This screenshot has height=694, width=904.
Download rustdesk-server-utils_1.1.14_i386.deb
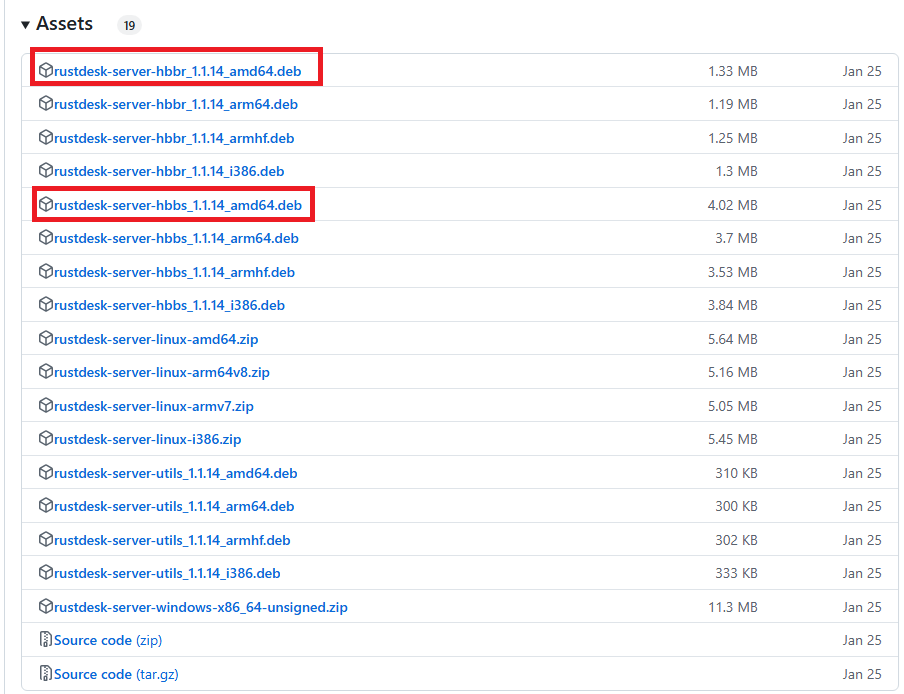tap(167, 573)
